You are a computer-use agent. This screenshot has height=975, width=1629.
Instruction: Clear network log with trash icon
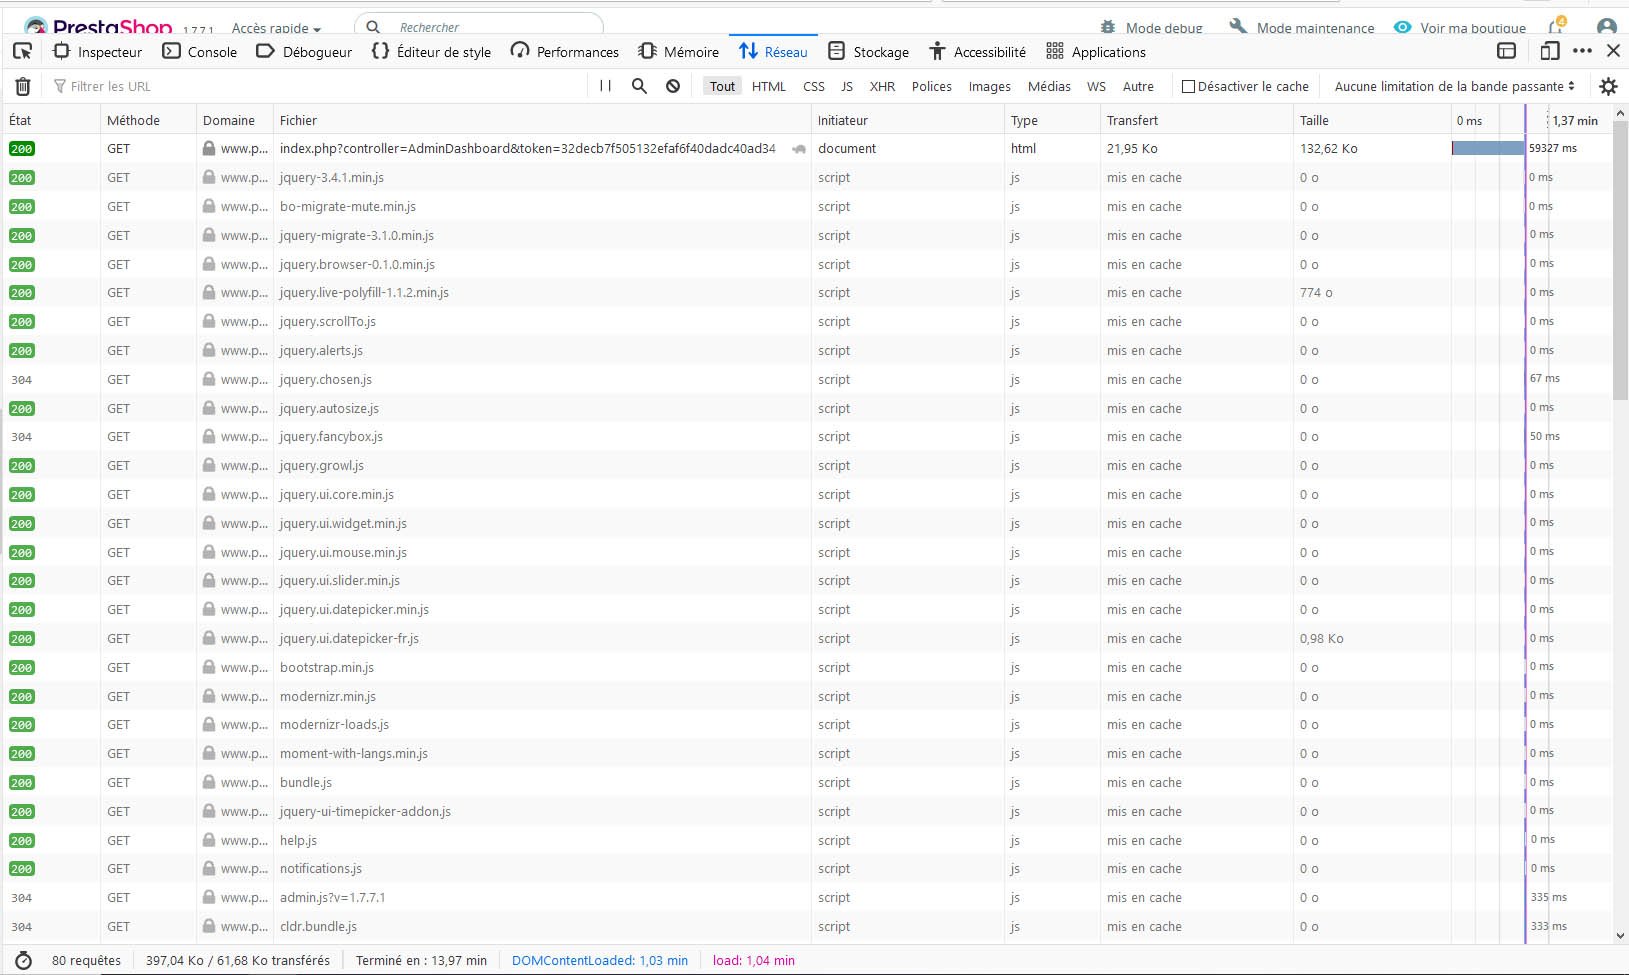coord(23,87)
